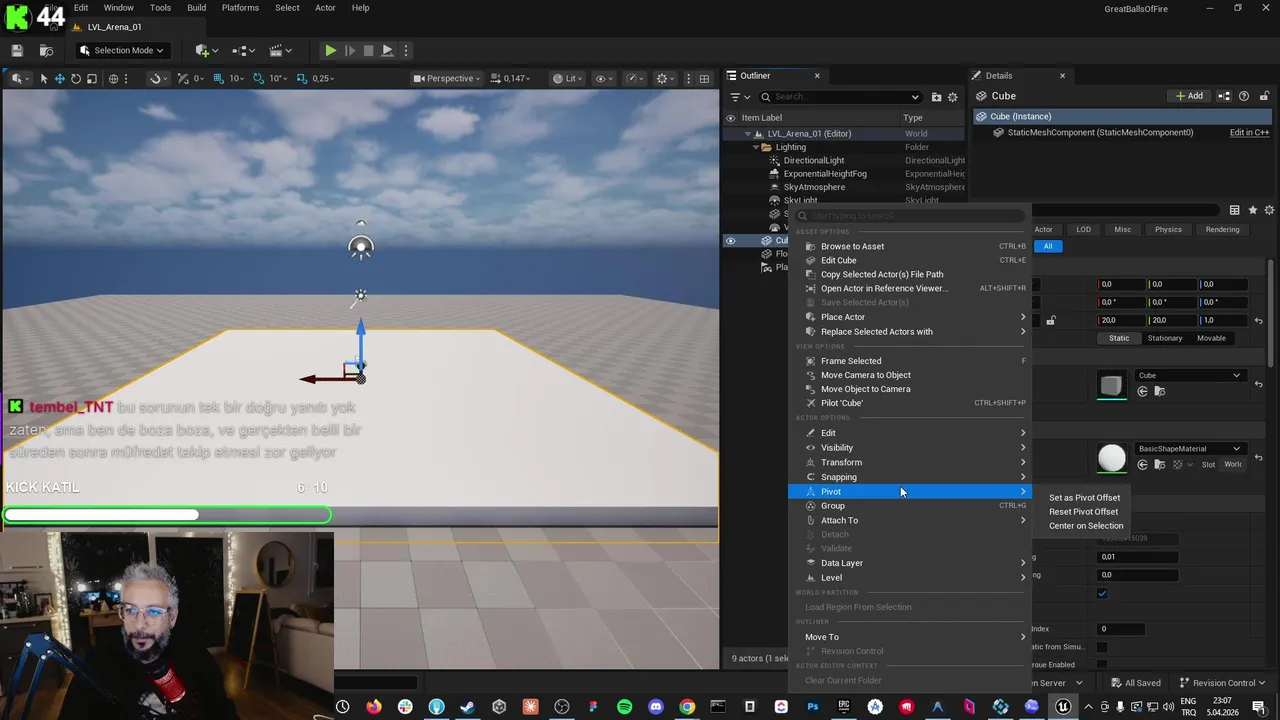1280x720 pixels.
Task: Open the Details help question-mark icon
Action: pyautogui.click(x=1244, y=96)
